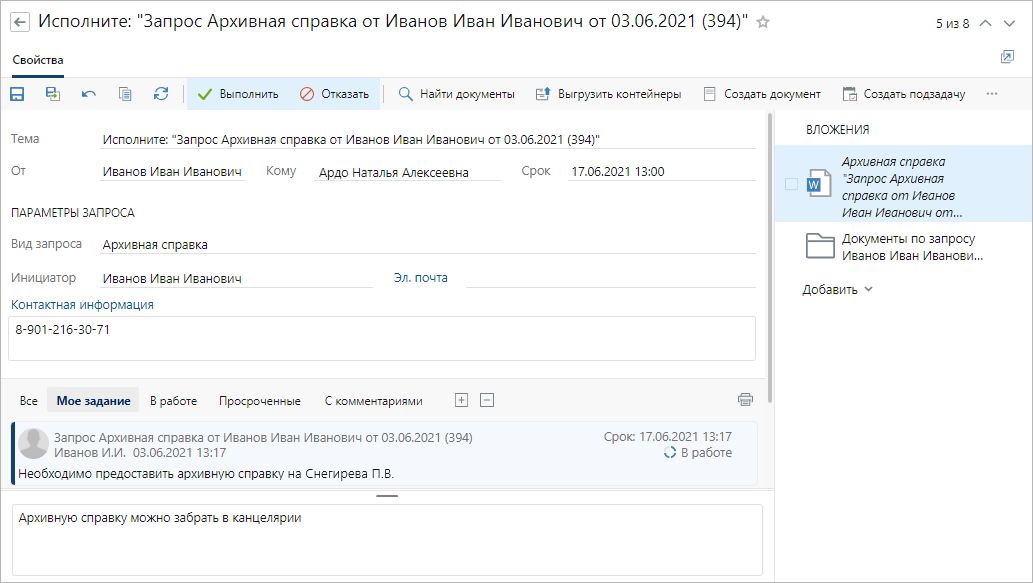Switch to the Свойства tab

[38, 60]
